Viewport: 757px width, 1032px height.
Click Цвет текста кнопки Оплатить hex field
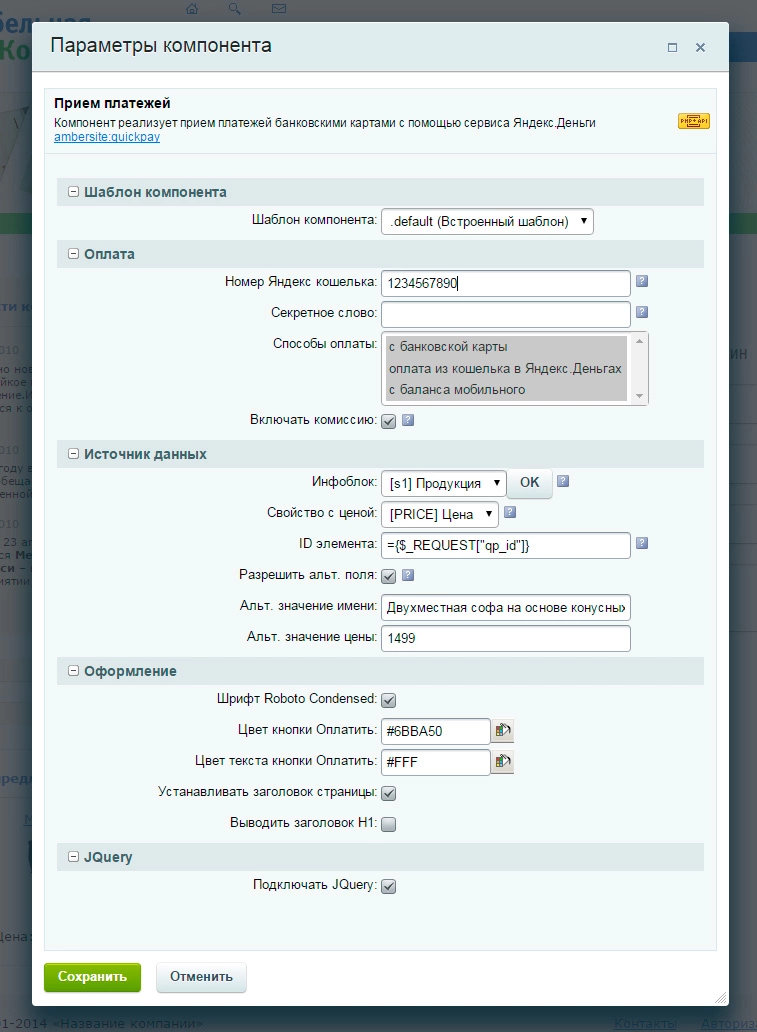click(436, 762)
